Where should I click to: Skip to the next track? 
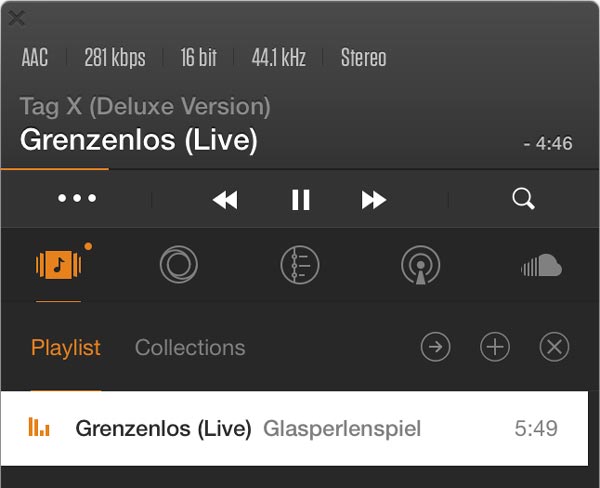click(374, 200)
